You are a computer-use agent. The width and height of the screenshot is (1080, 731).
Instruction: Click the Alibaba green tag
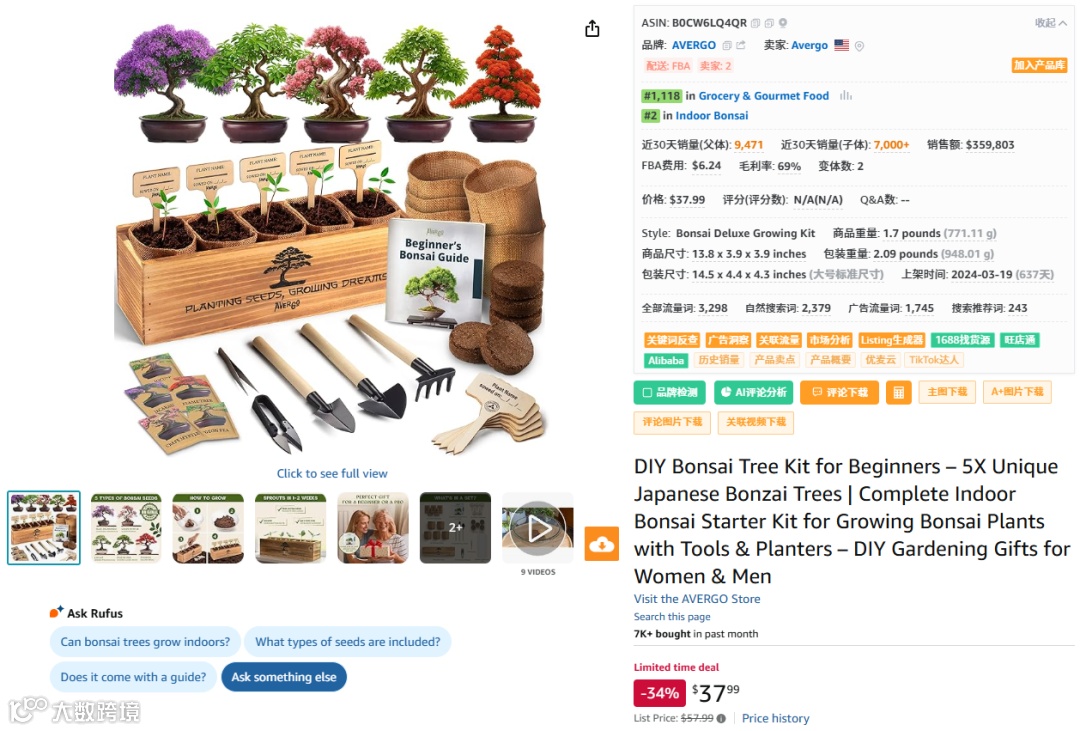click(665, 360)
